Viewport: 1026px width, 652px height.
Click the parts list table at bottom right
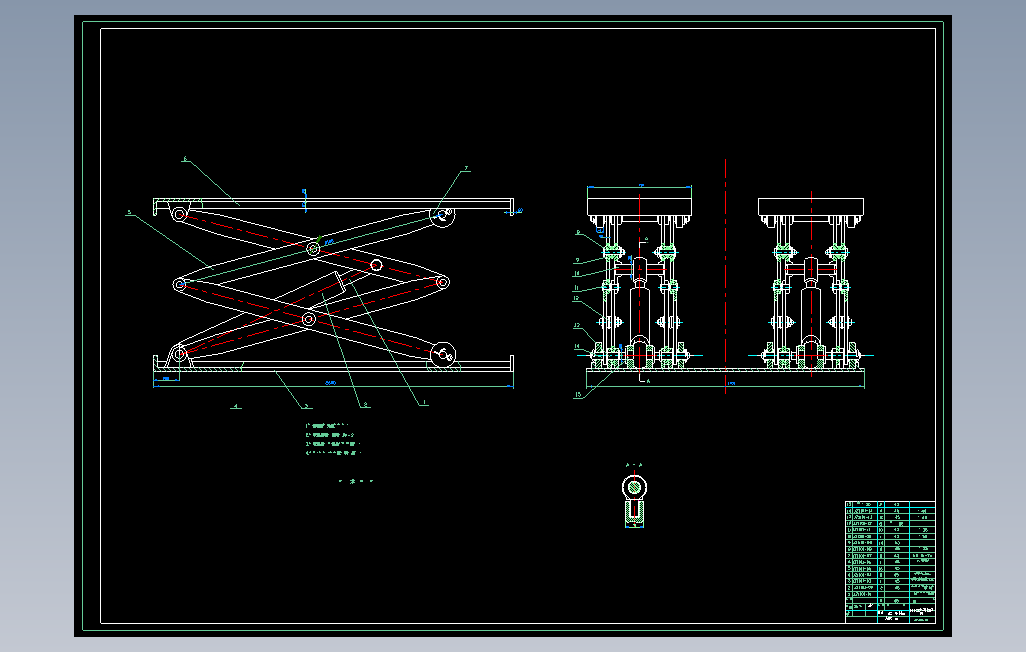(x=890, y=562)
